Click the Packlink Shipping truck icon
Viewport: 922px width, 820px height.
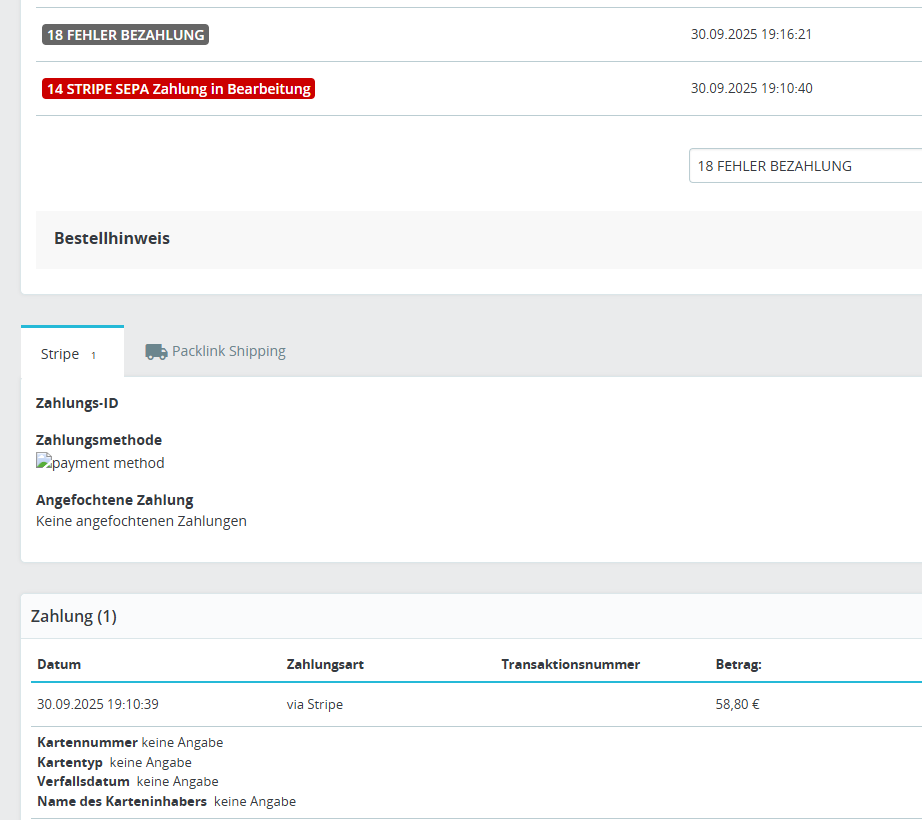(156, 352)
